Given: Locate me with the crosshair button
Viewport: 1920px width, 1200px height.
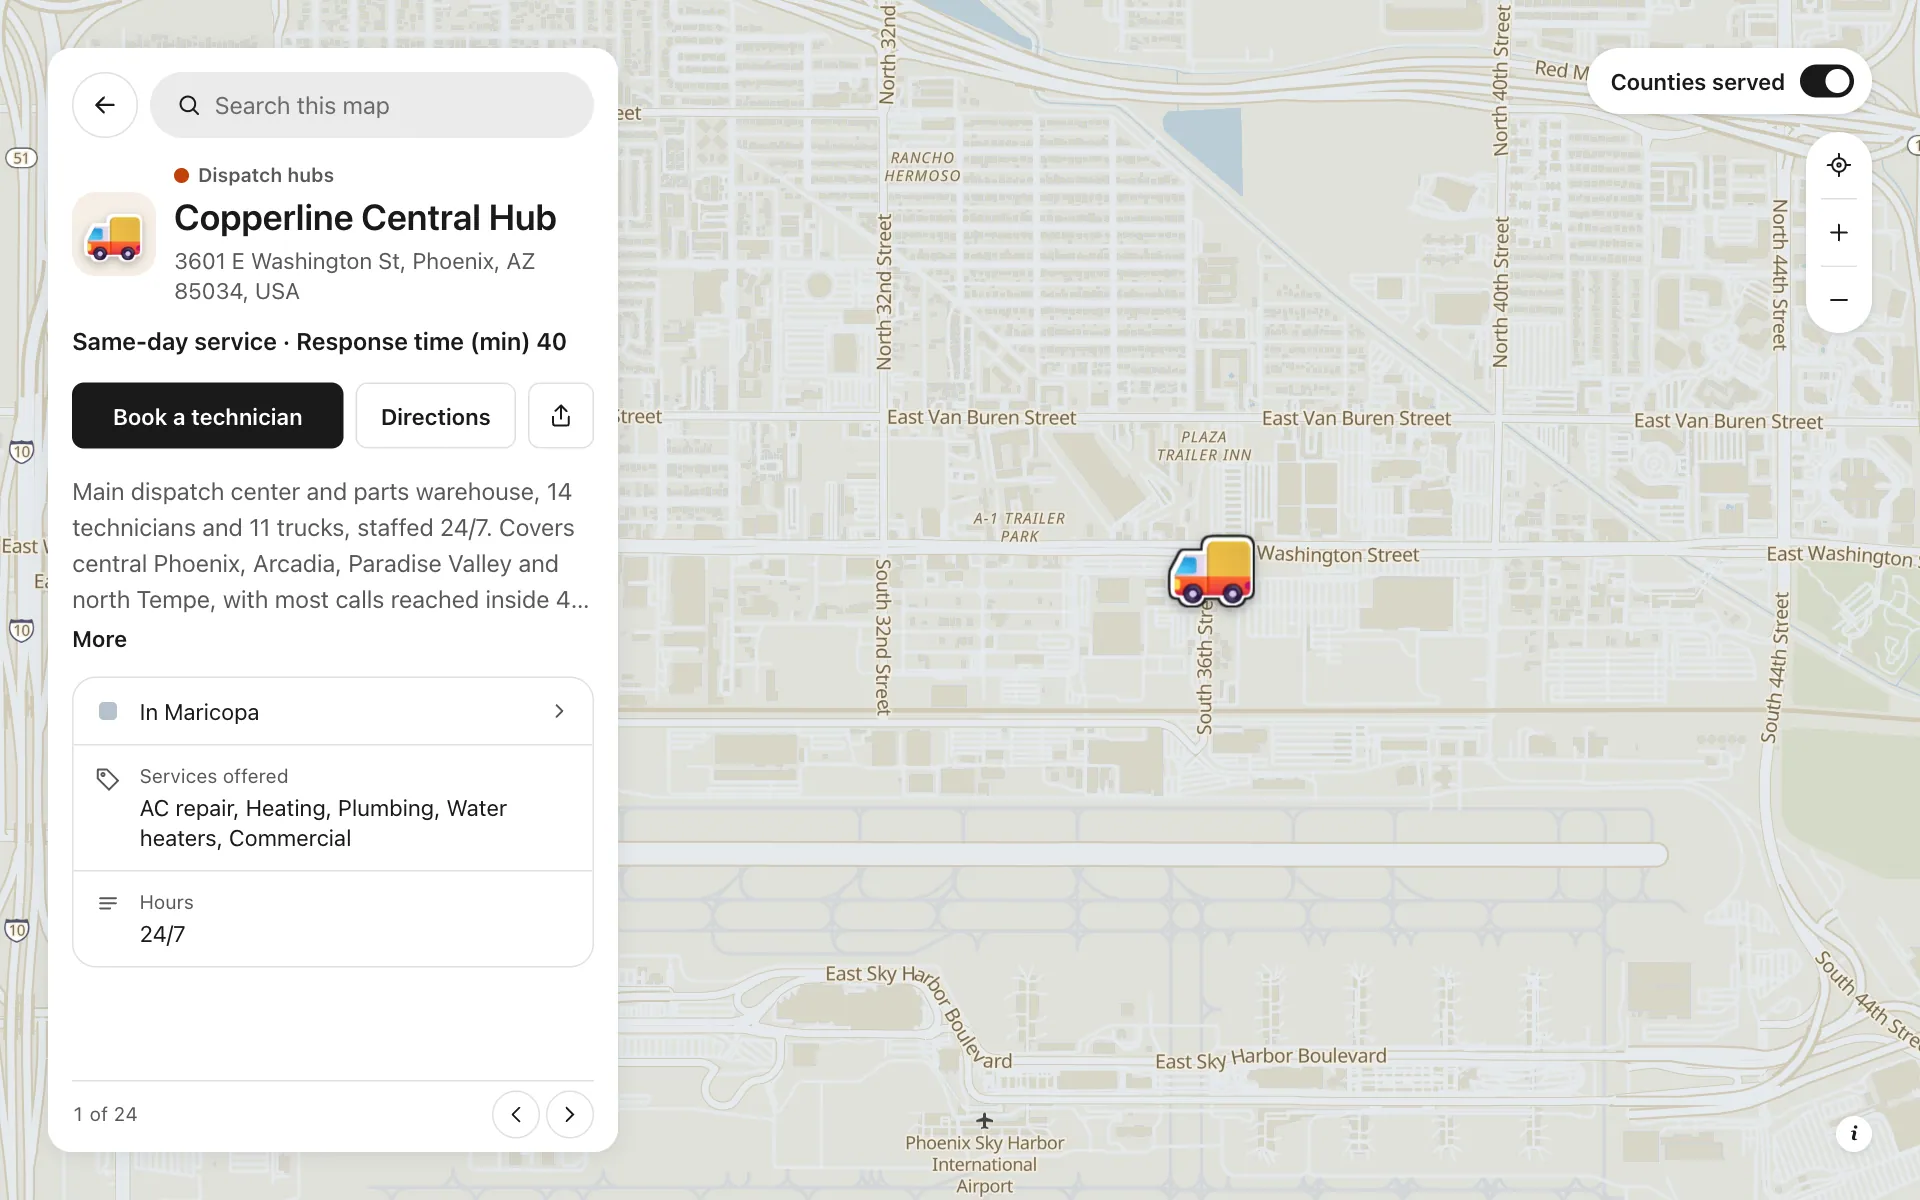Looking at the screenshot, I should 1839,165.
